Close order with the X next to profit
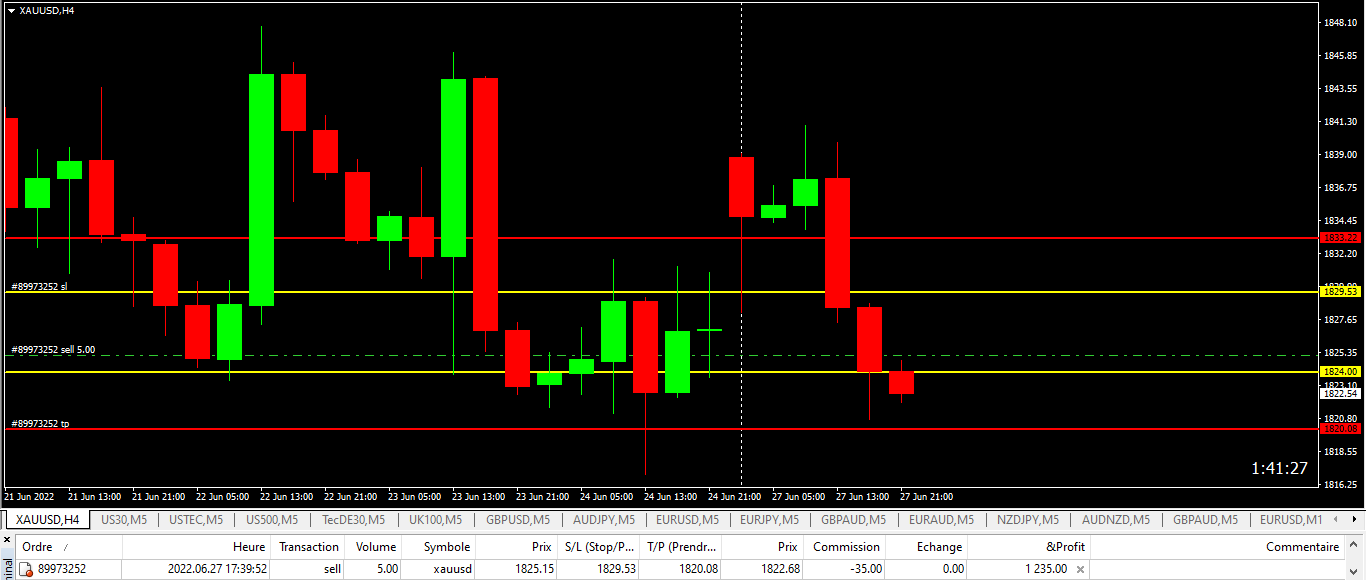The height and width of the screenshot is (580, 1366). 1080,569
